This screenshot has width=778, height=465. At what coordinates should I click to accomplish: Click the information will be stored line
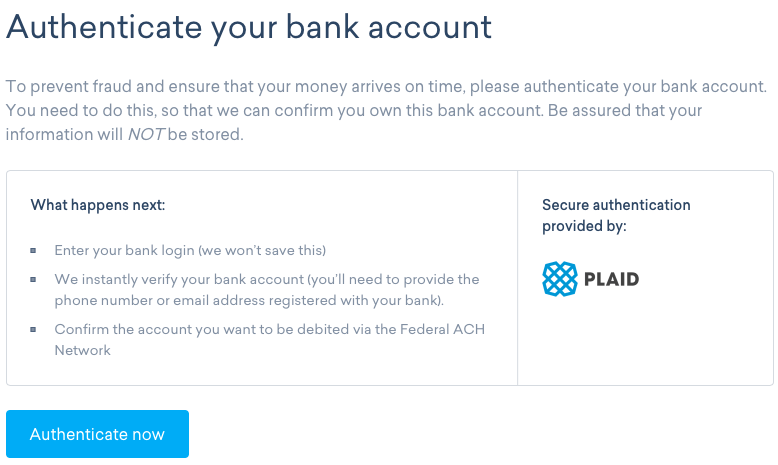125,134
